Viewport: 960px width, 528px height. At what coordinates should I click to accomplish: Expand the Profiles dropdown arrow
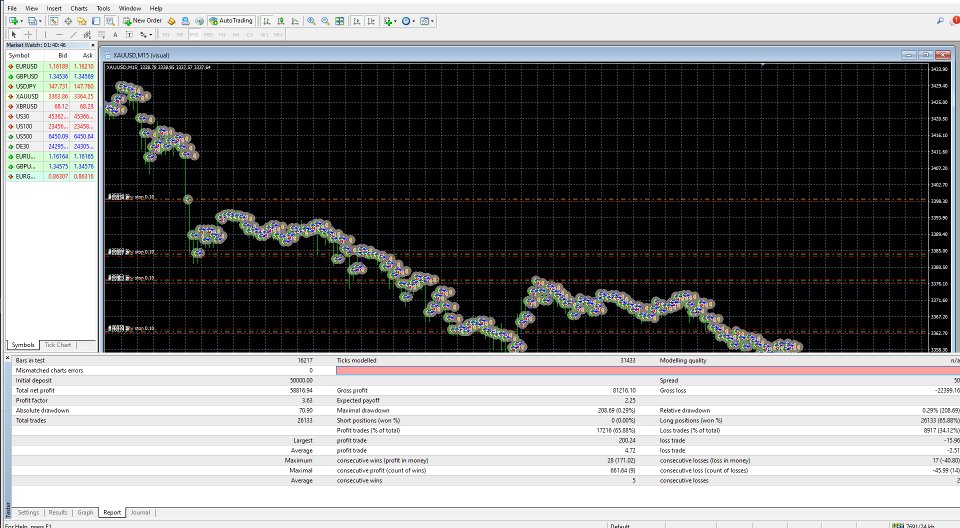(40, 21)
